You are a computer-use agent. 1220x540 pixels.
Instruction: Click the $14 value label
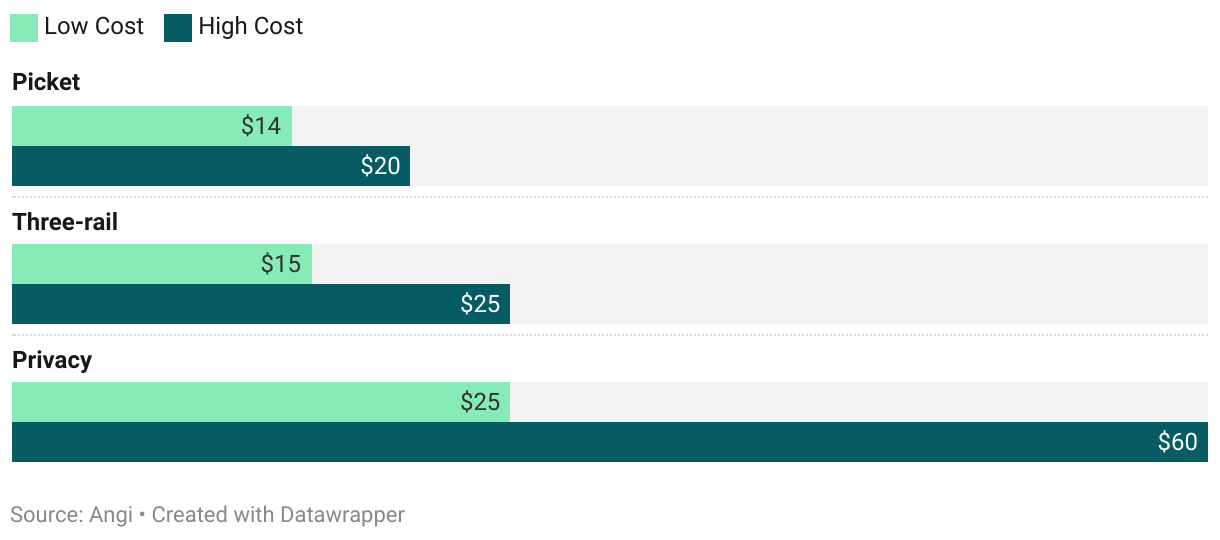(261, 126)
